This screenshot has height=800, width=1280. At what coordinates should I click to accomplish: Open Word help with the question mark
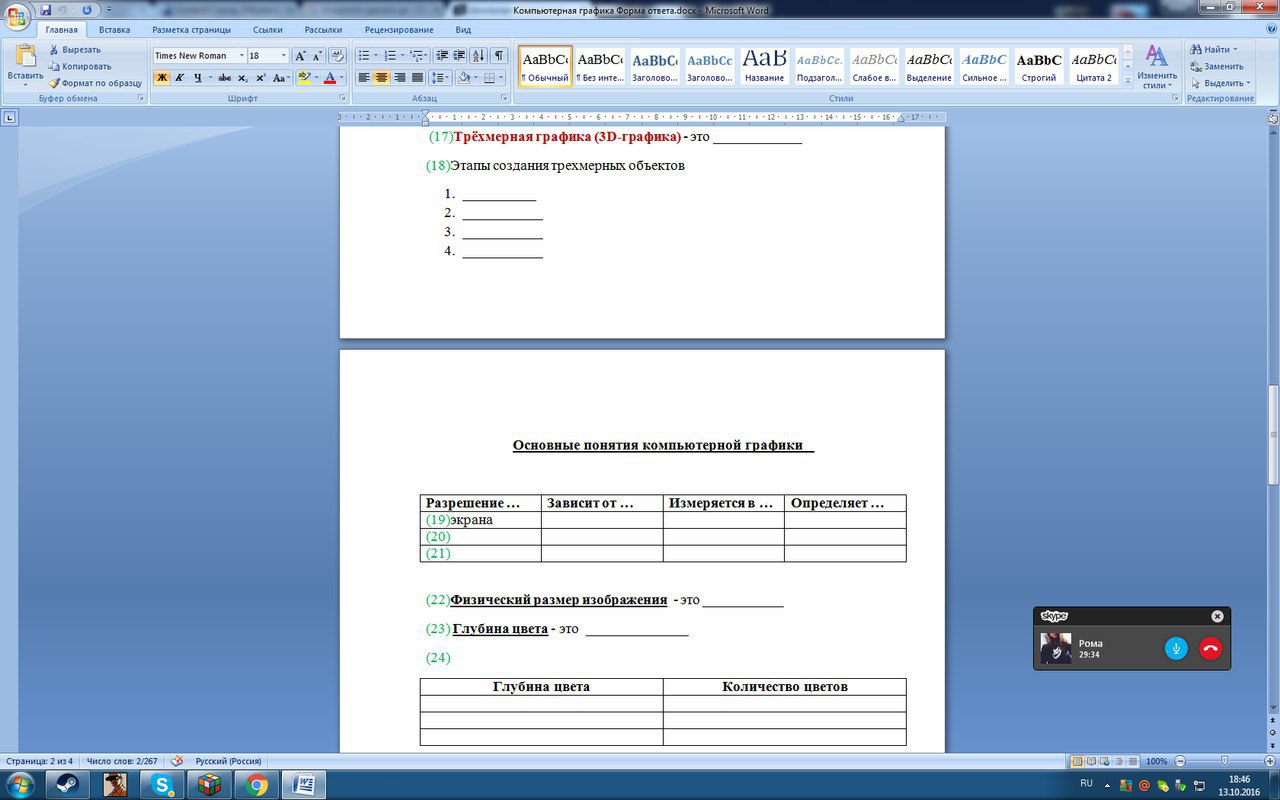click(x=1270, y=31)
